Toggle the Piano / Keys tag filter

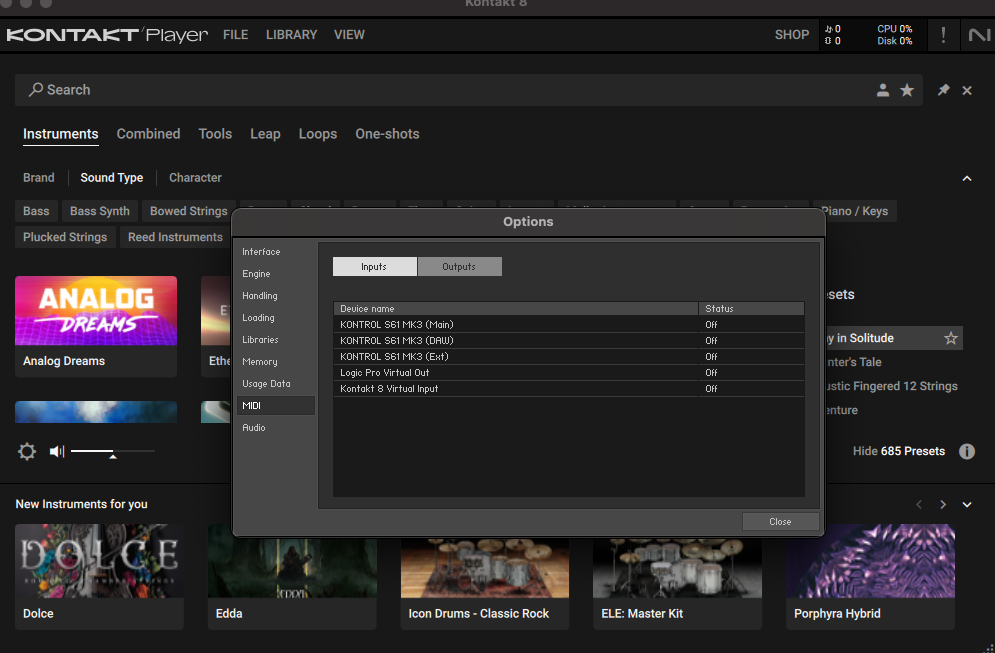pyautogui.click(x=855, y=211)
